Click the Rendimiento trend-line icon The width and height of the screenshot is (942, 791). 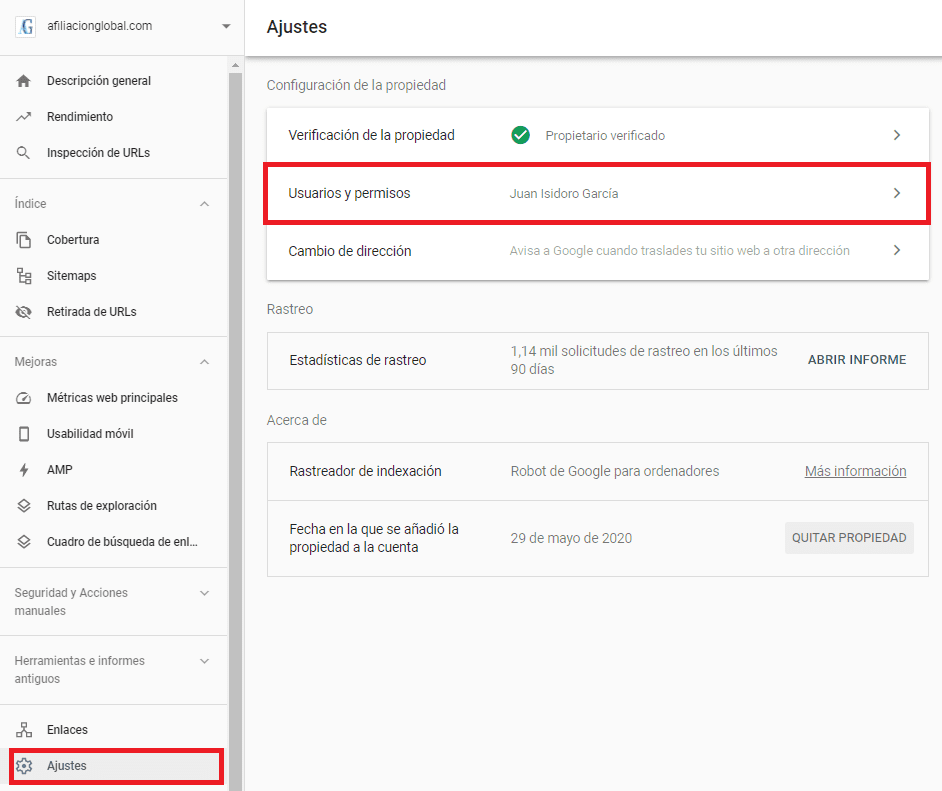tap(23, 117)
